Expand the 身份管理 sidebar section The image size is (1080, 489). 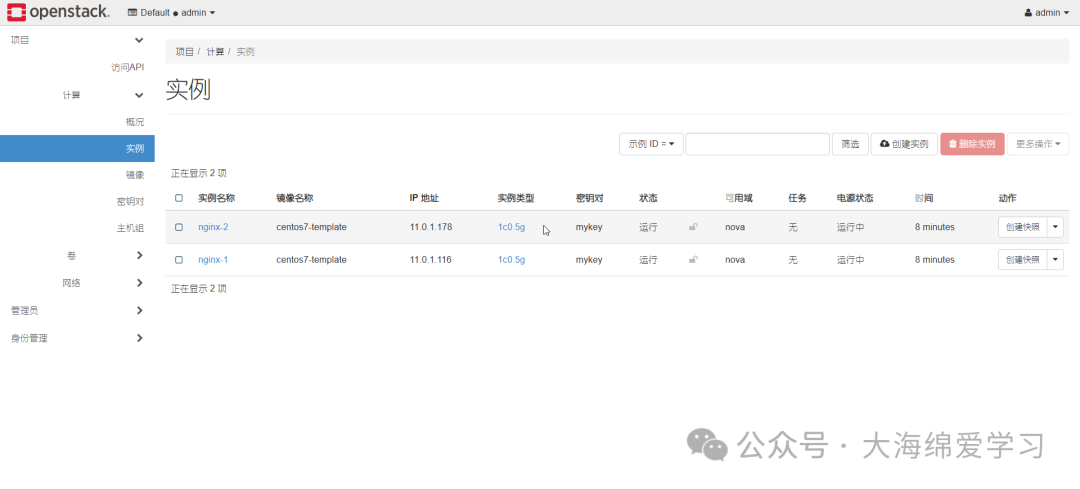(77, 338)
